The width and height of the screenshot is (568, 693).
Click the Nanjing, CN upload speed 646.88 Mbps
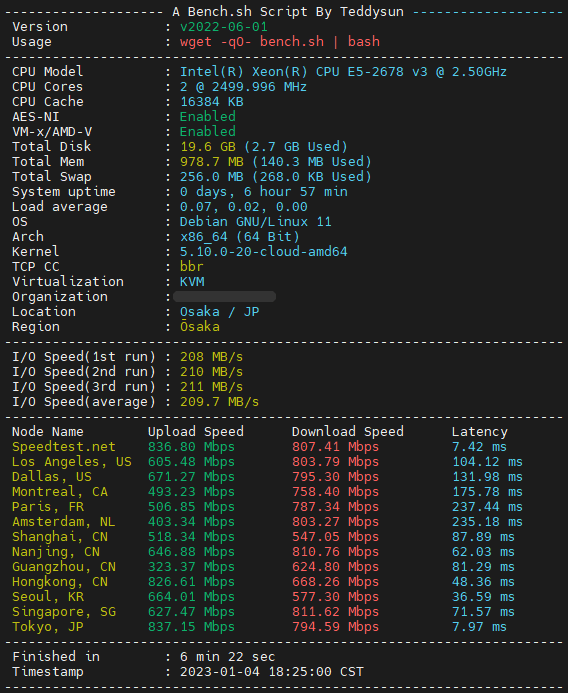click(191, 552)
